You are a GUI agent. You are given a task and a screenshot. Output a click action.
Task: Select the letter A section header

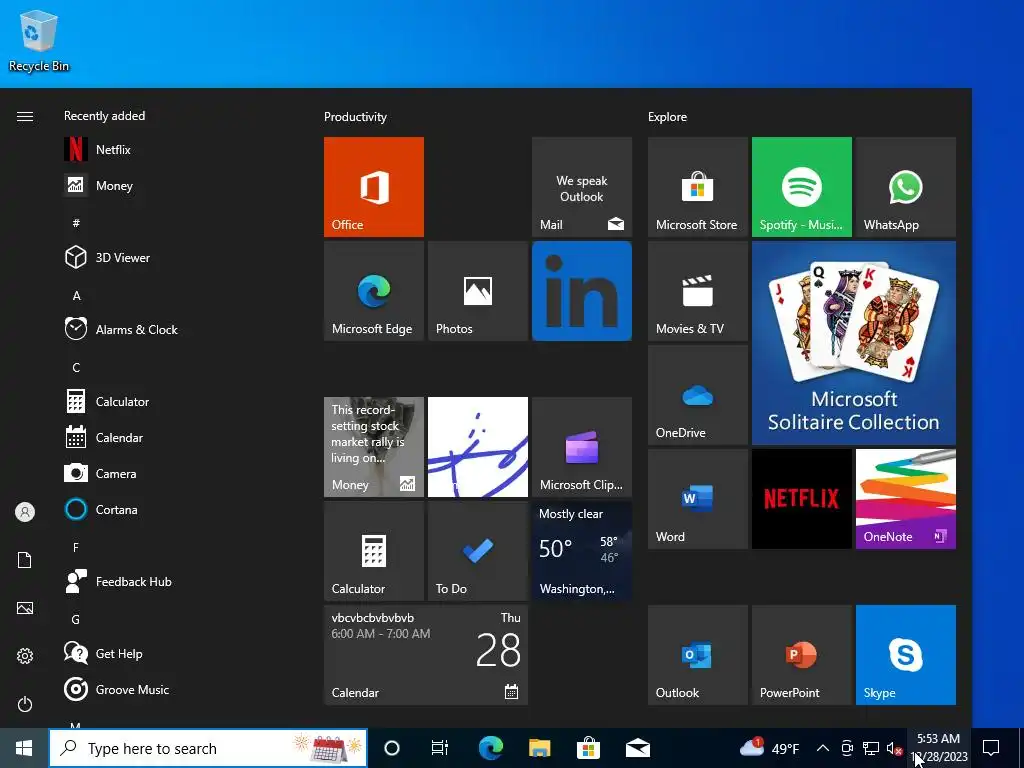pyautogui.click(x=76, y=296)
